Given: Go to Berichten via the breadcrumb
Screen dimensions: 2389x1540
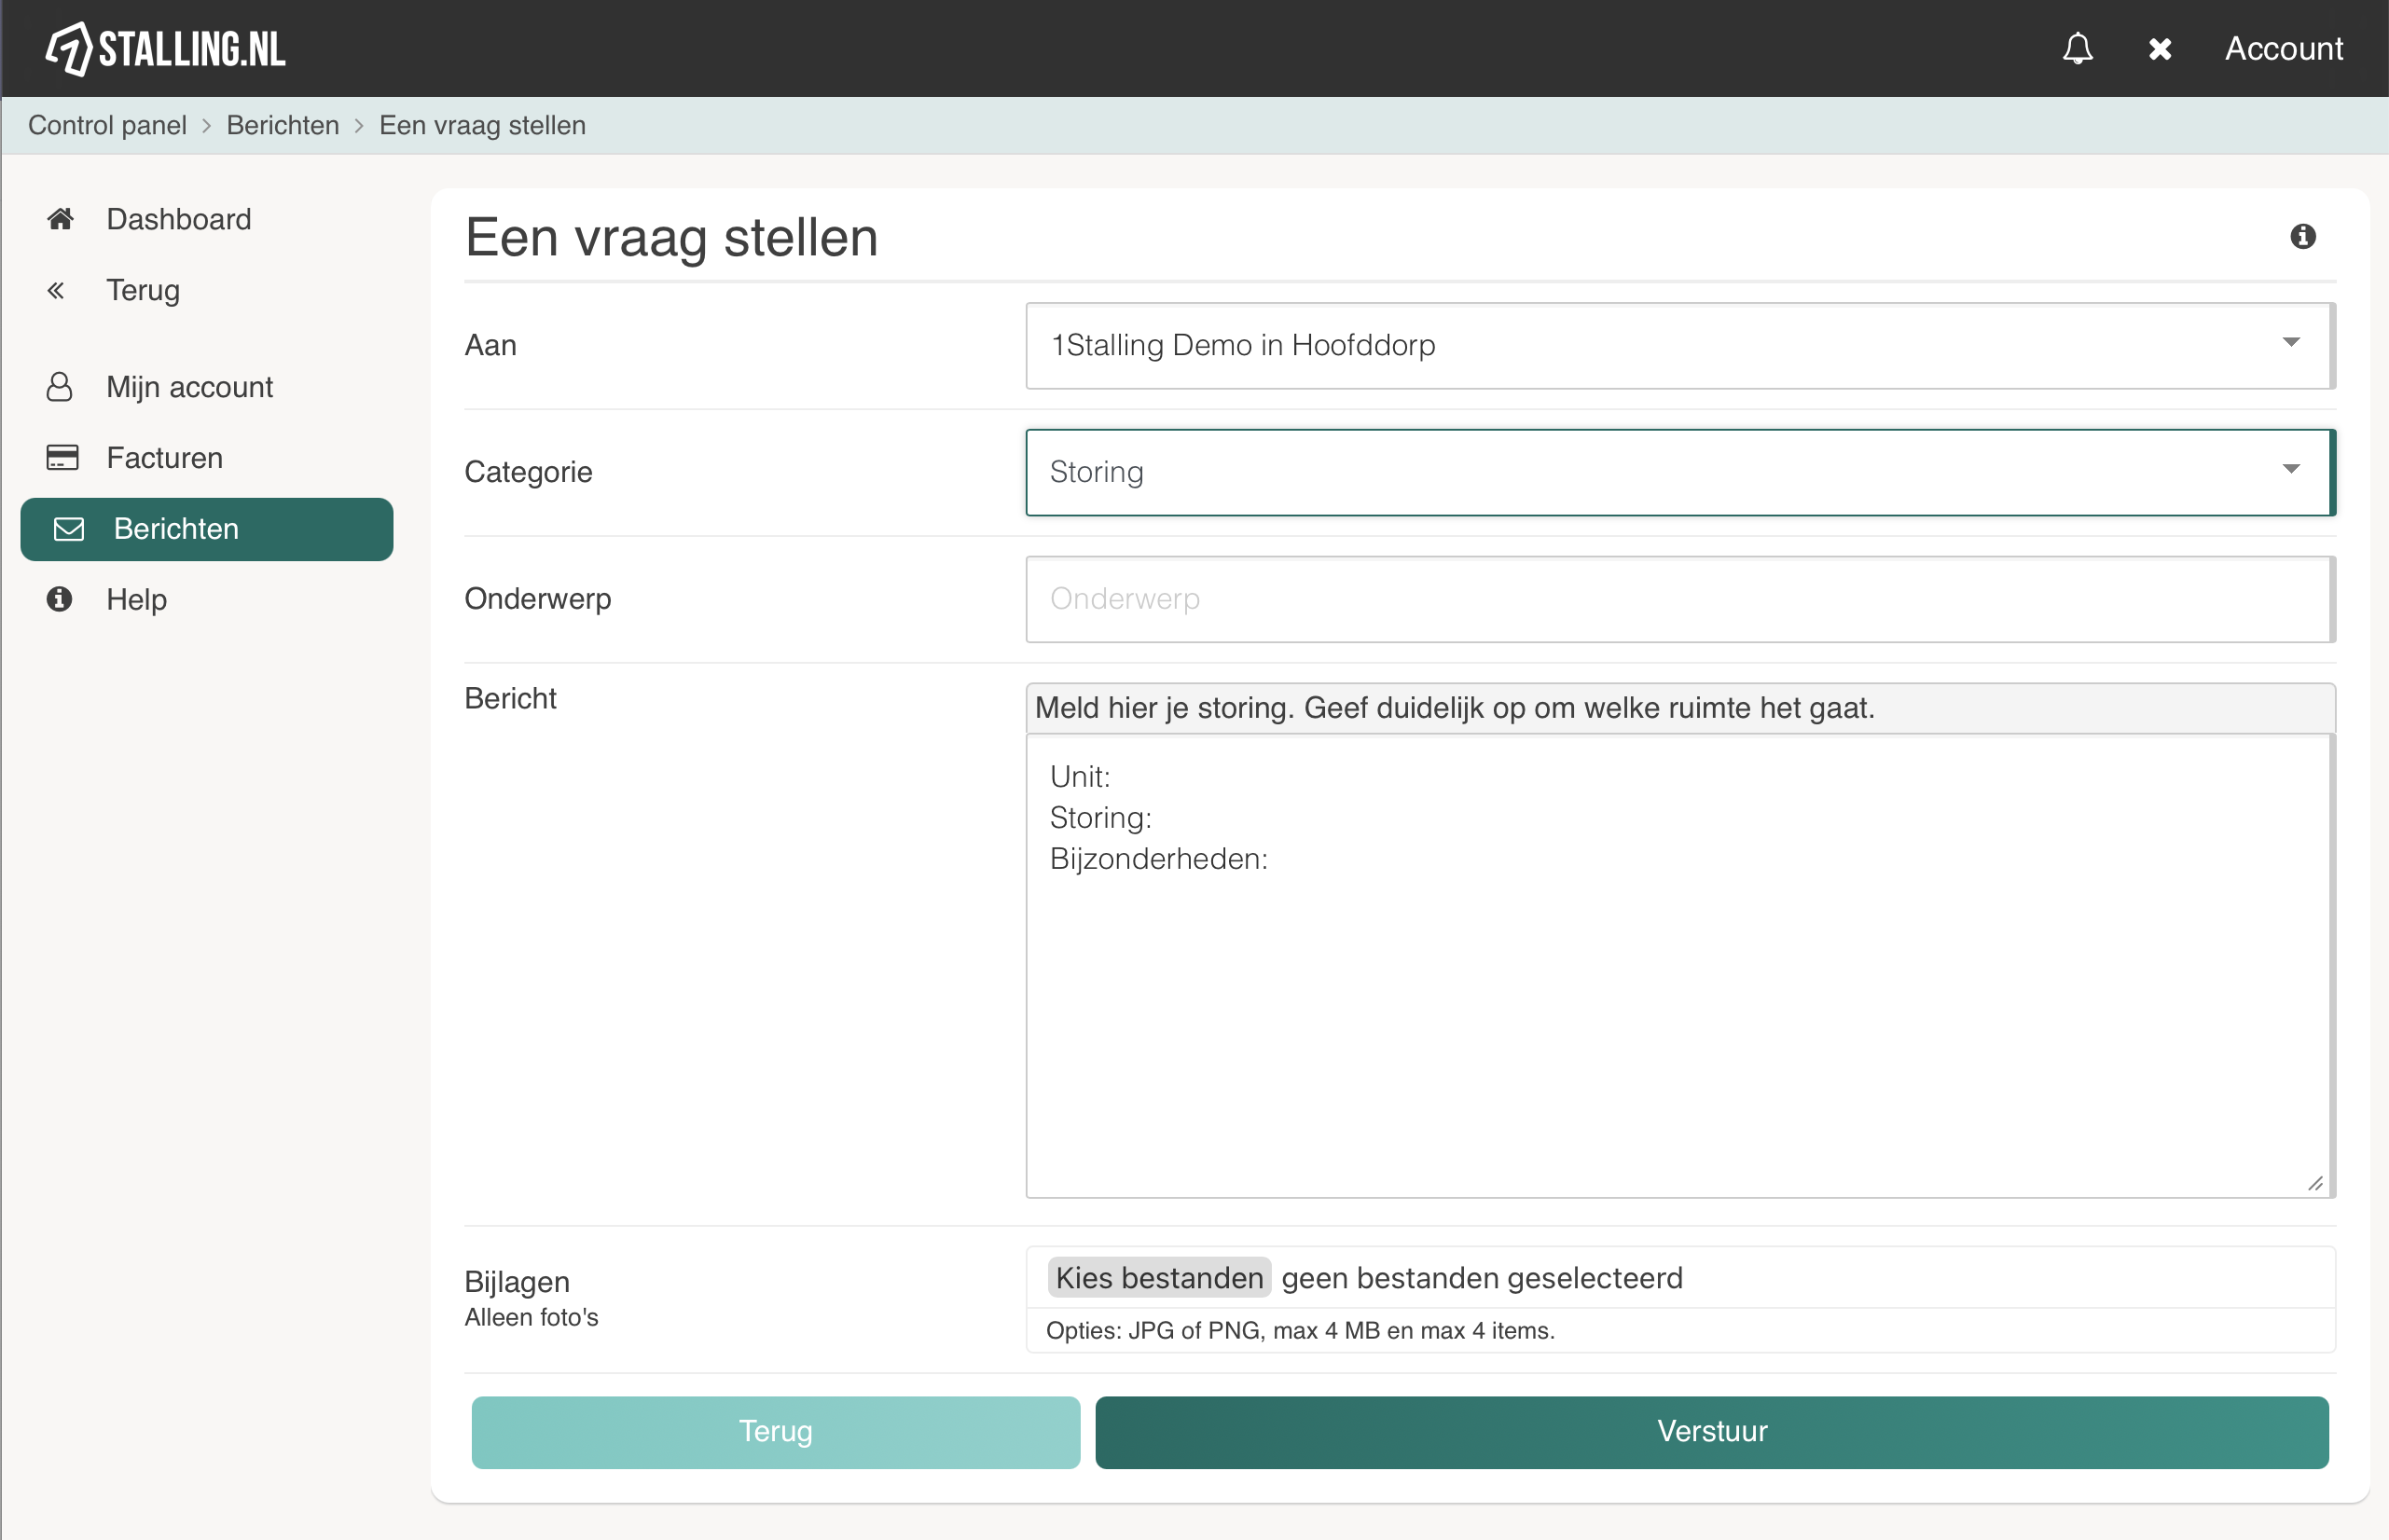Looking at the screenshot, I should [x=282, y=125].
